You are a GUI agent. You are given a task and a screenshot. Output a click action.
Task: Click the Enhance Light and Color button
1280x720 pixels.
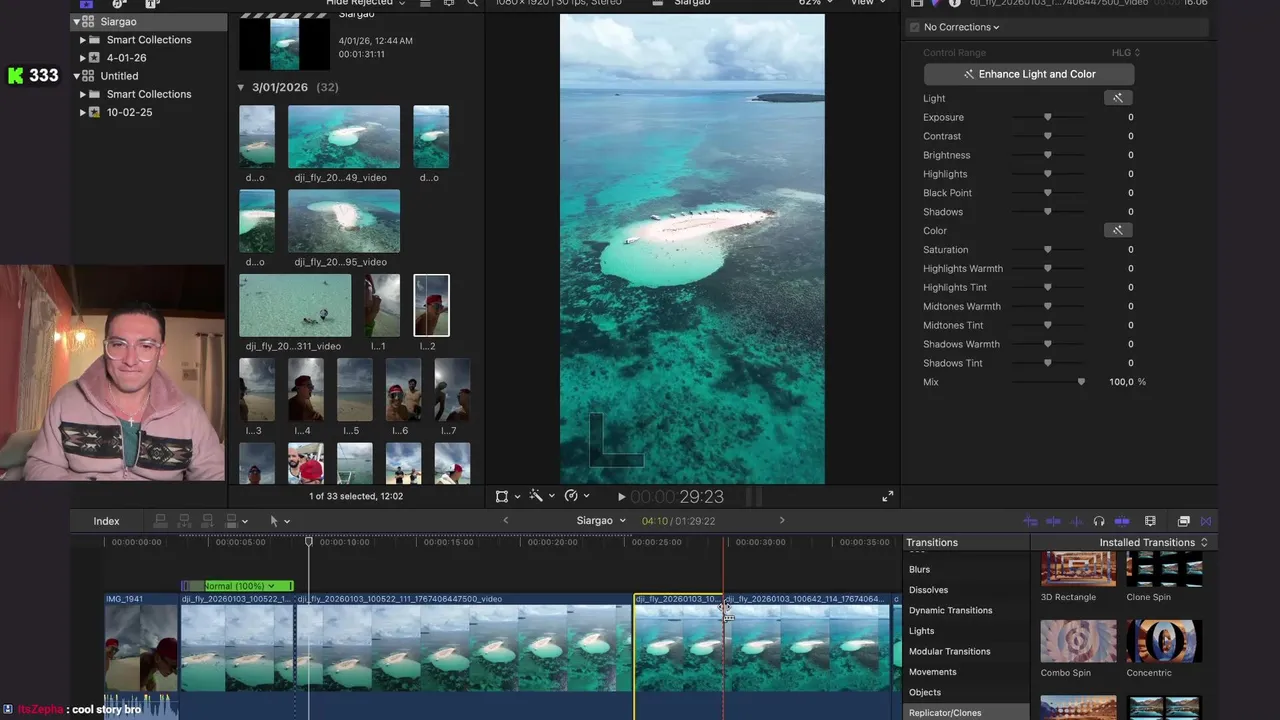click(1028, 74)
